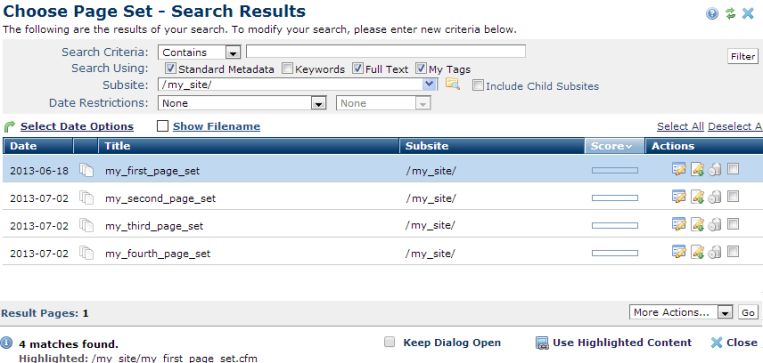Screen dimensions: 763x363
Task: Sort by the Title column header
Action: [118, 146]
